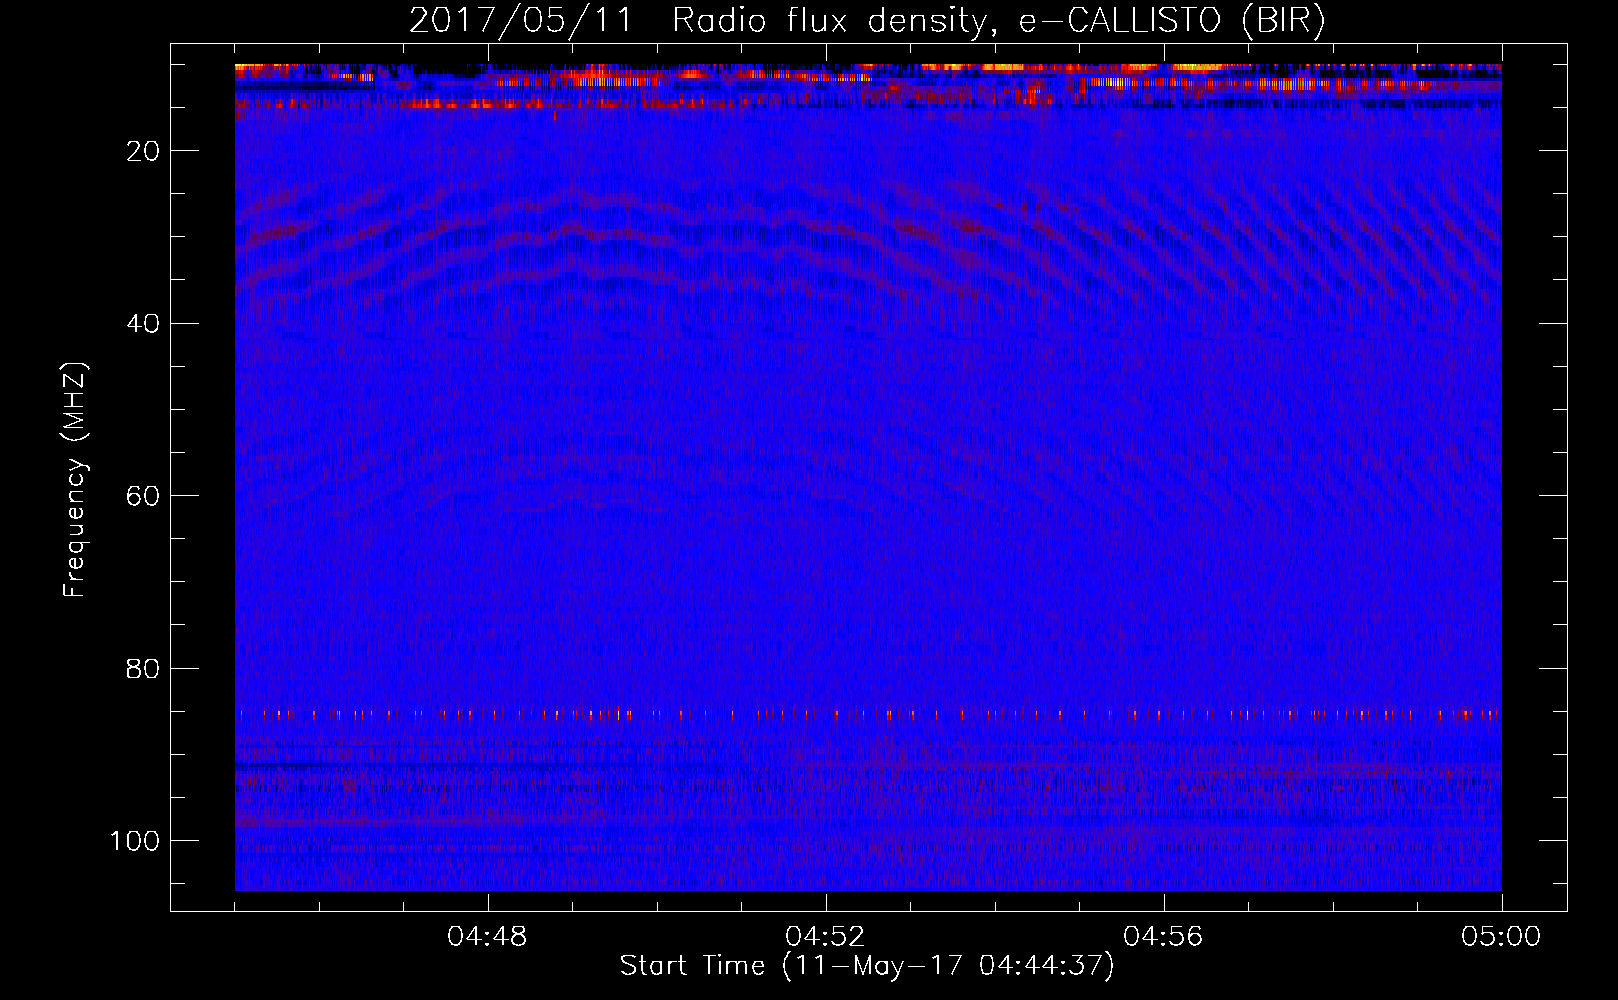Viewport: 1618px width, 1000px height.
Task: Click the 100 frequency tick label
Action: tap(135, 841)
